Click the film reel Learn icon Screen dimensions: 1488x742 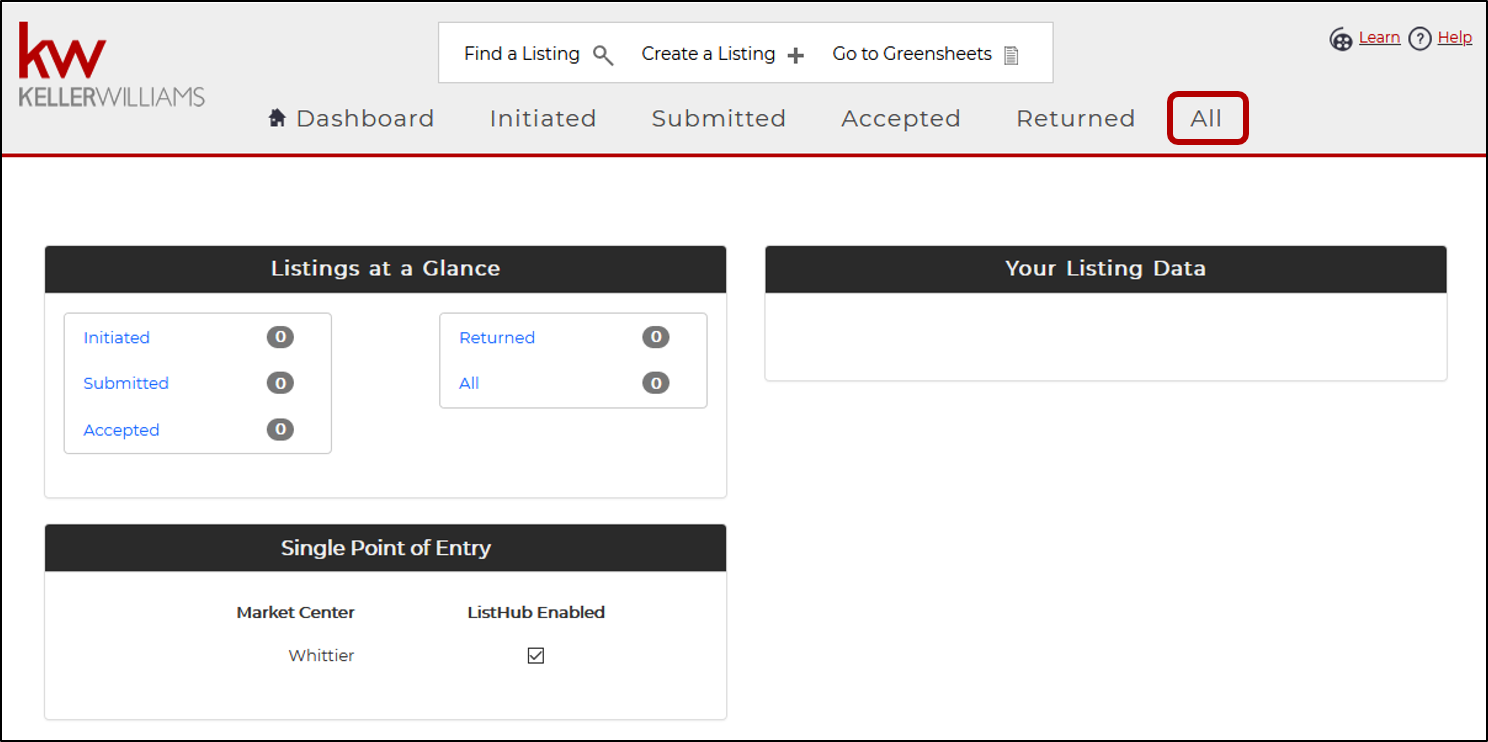pos(1340,39)
